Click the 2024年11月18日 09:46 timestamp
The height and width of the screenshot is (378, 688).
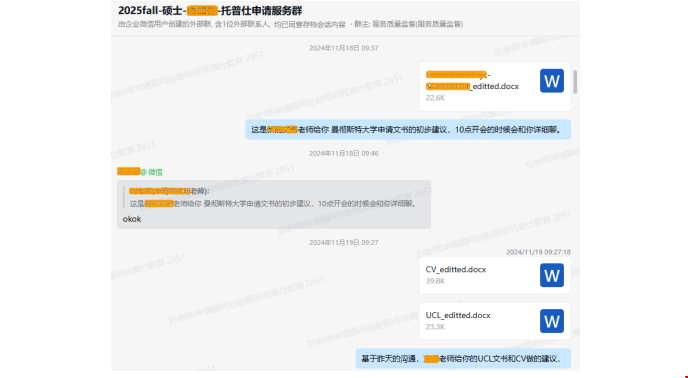coord(344,153)
